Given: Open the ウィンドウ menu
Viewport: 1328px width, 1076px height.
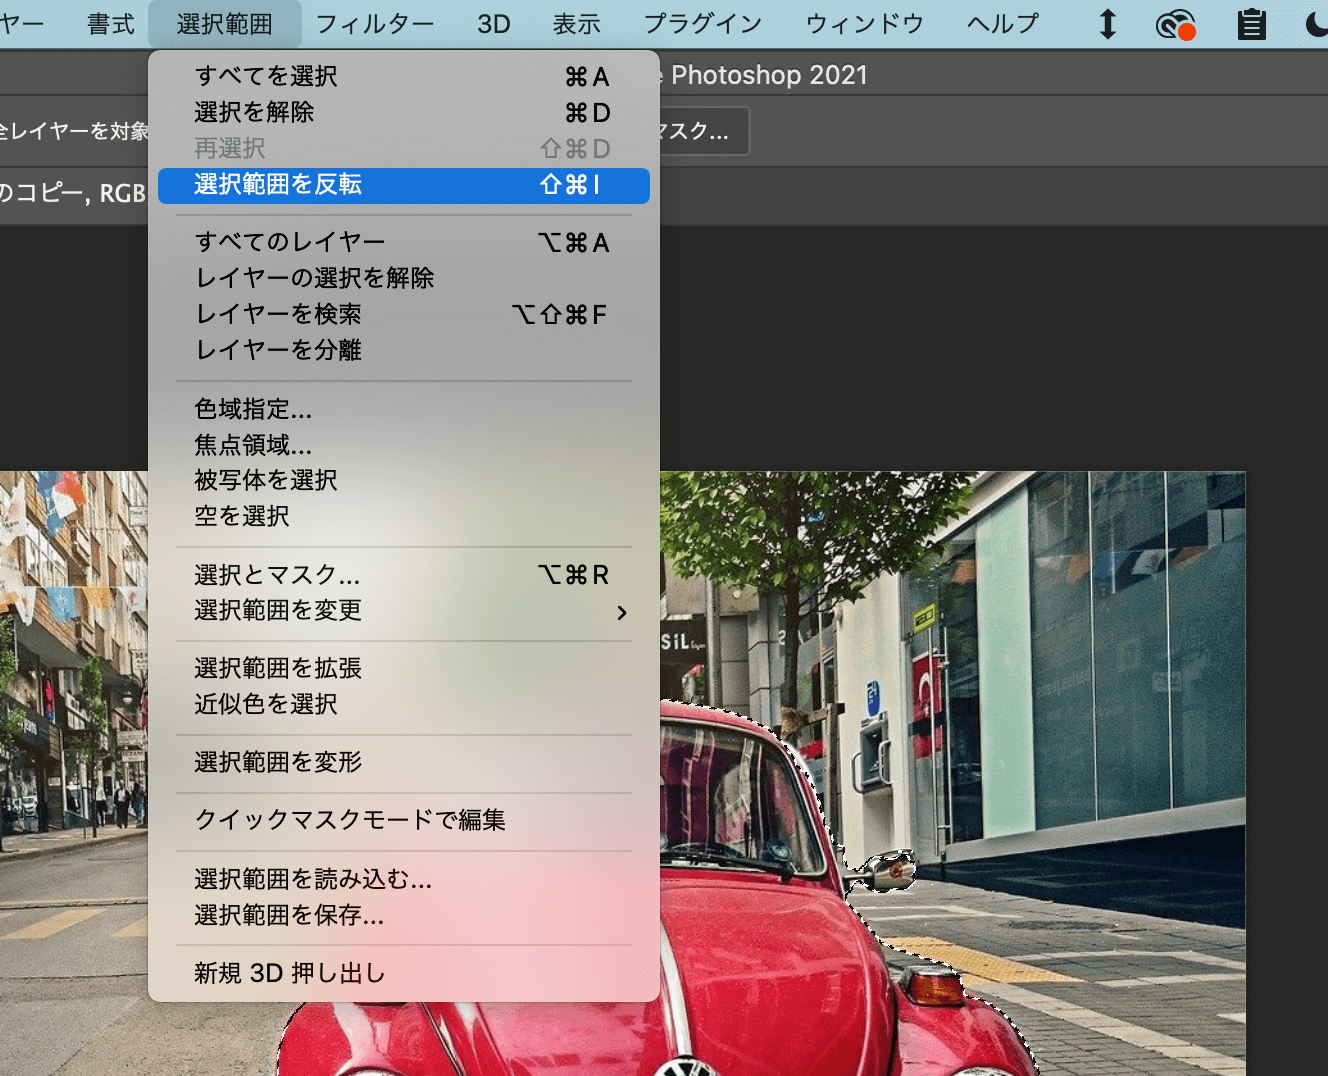Looking at the screenshot, I should coord(865,24).
